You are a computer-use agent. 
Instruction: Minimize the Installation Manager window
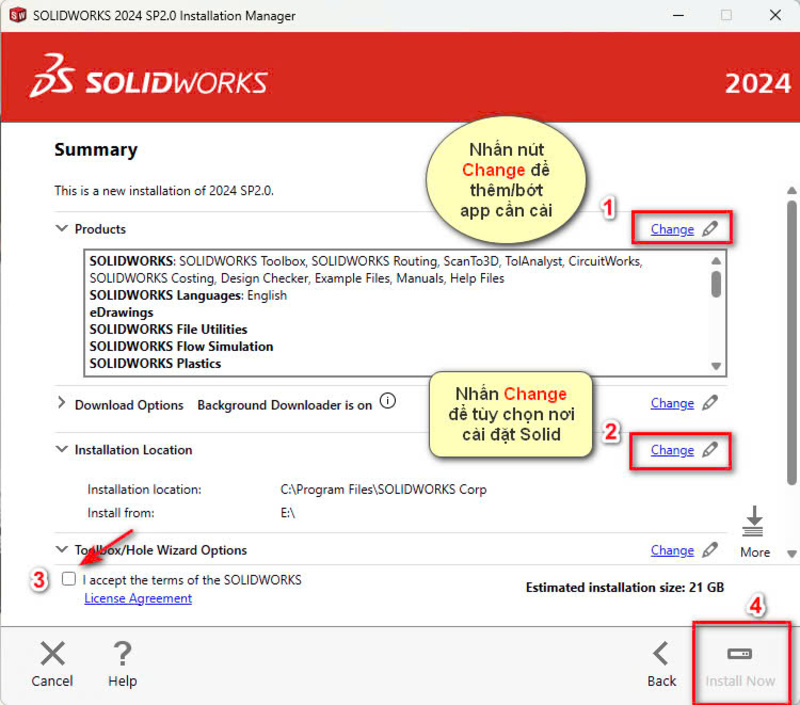coord(678,15)
